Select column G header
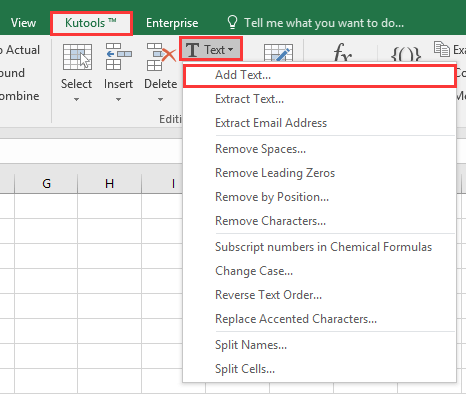 46,183
